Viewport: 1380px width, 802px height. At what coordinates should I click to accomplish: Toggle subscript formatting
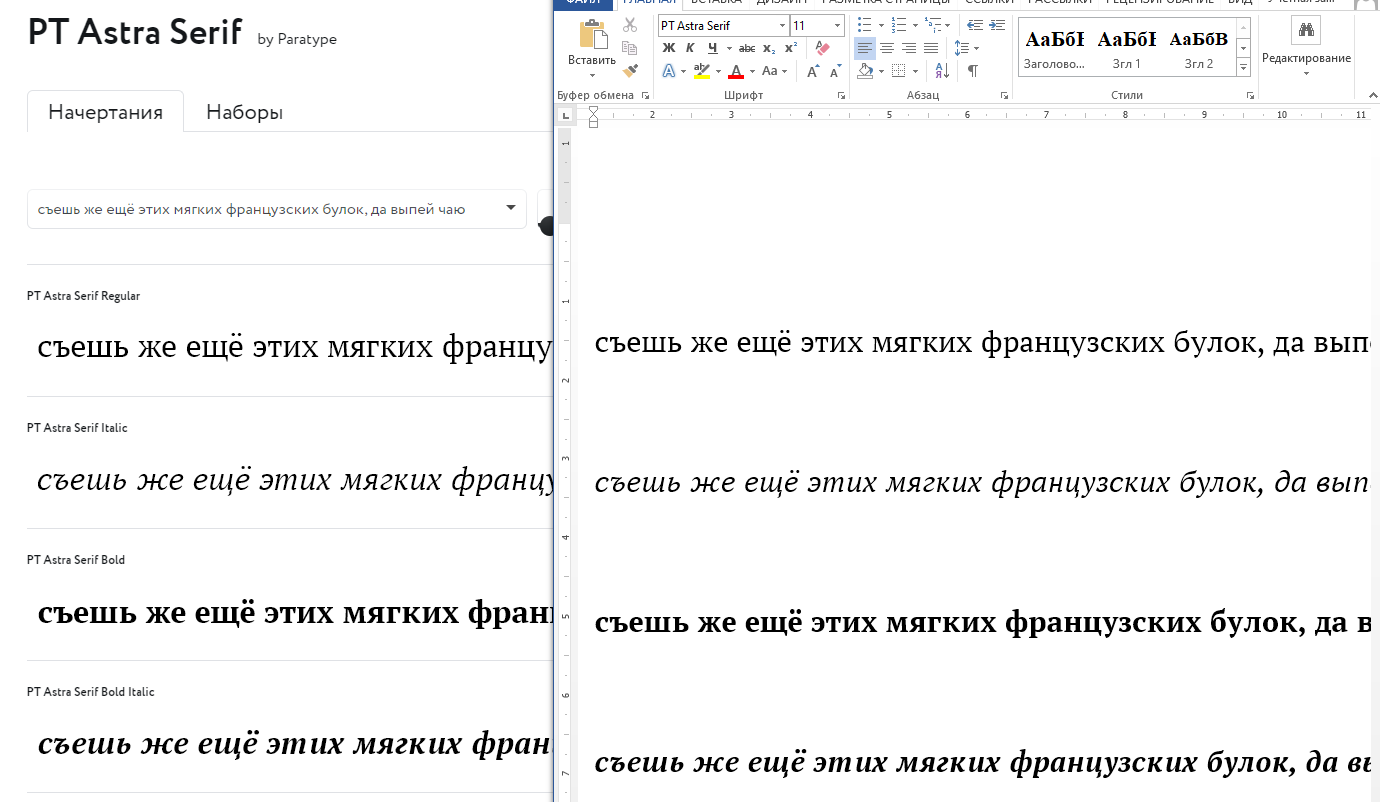click(768, 48)
